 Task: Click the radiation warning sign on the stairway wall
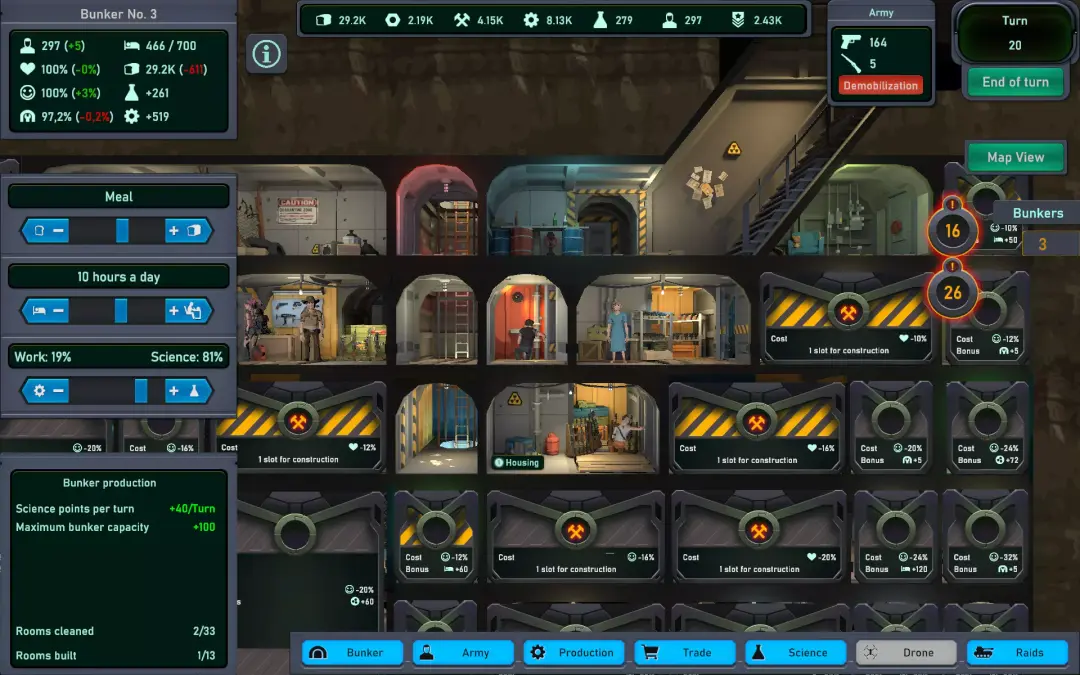734,149
